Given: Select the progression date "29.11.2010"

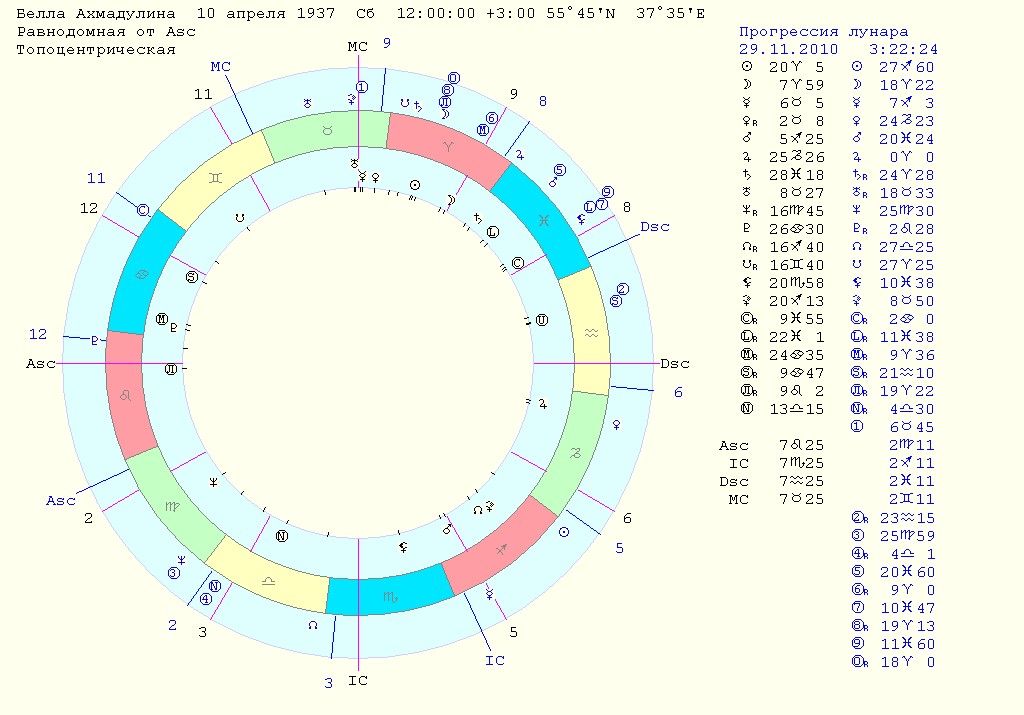Looking at the screenshot, I should click(x=788, y=49).
